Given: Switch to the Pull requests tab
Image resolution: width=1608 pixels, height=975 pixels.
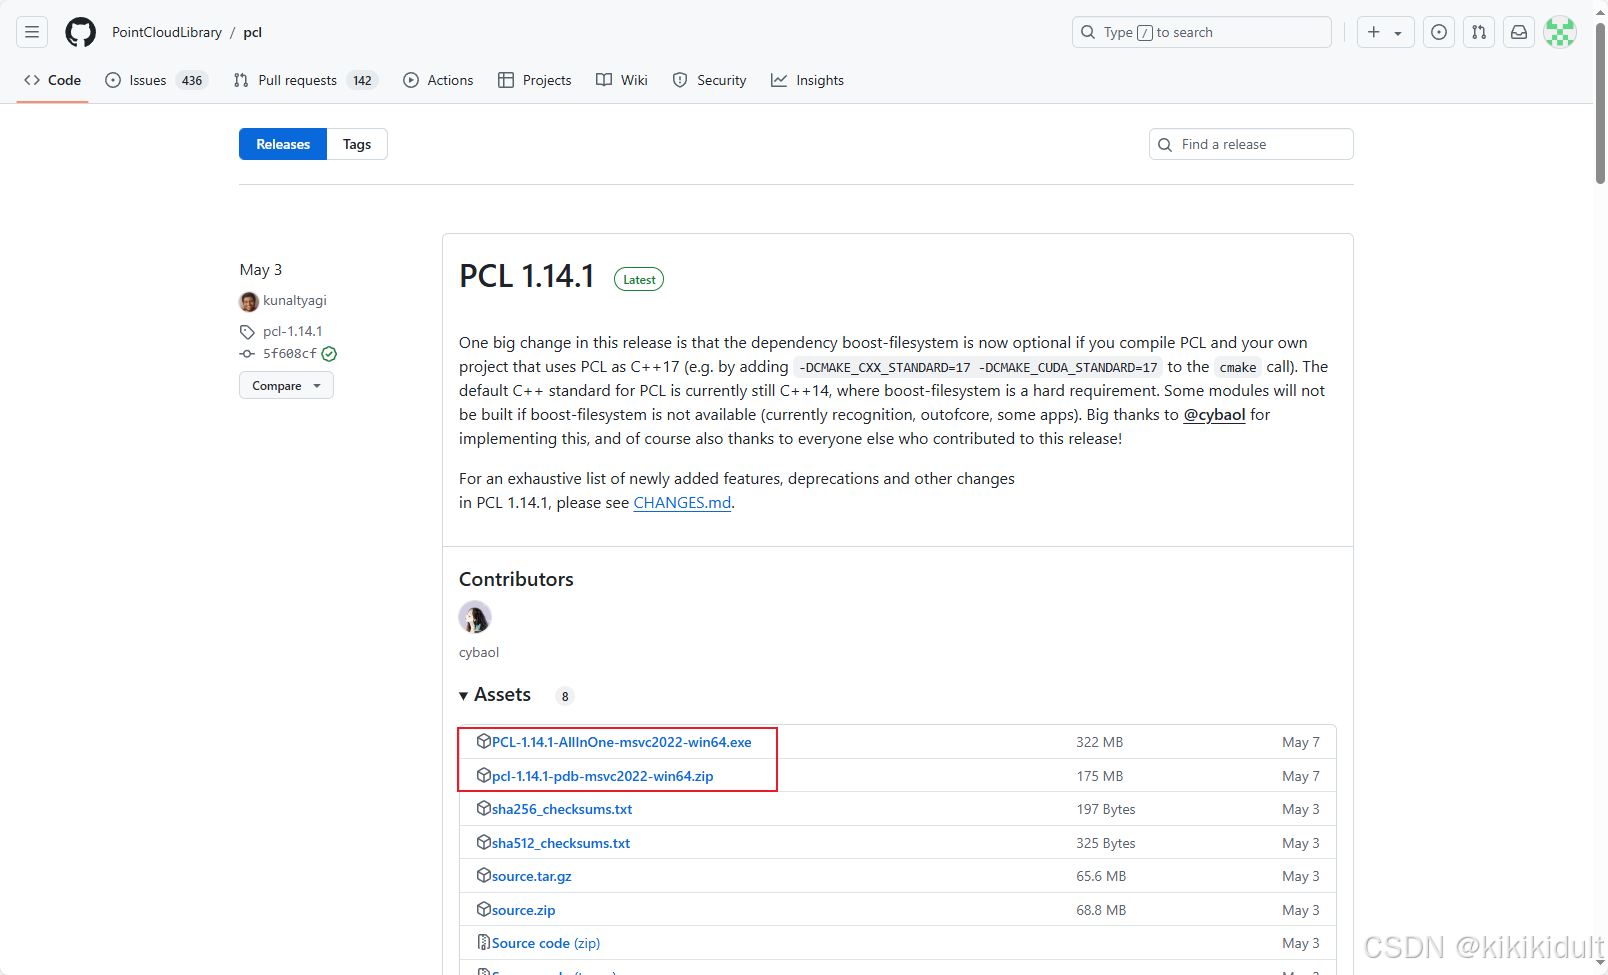Looking at the screenshot, I should tap(305, 80).
